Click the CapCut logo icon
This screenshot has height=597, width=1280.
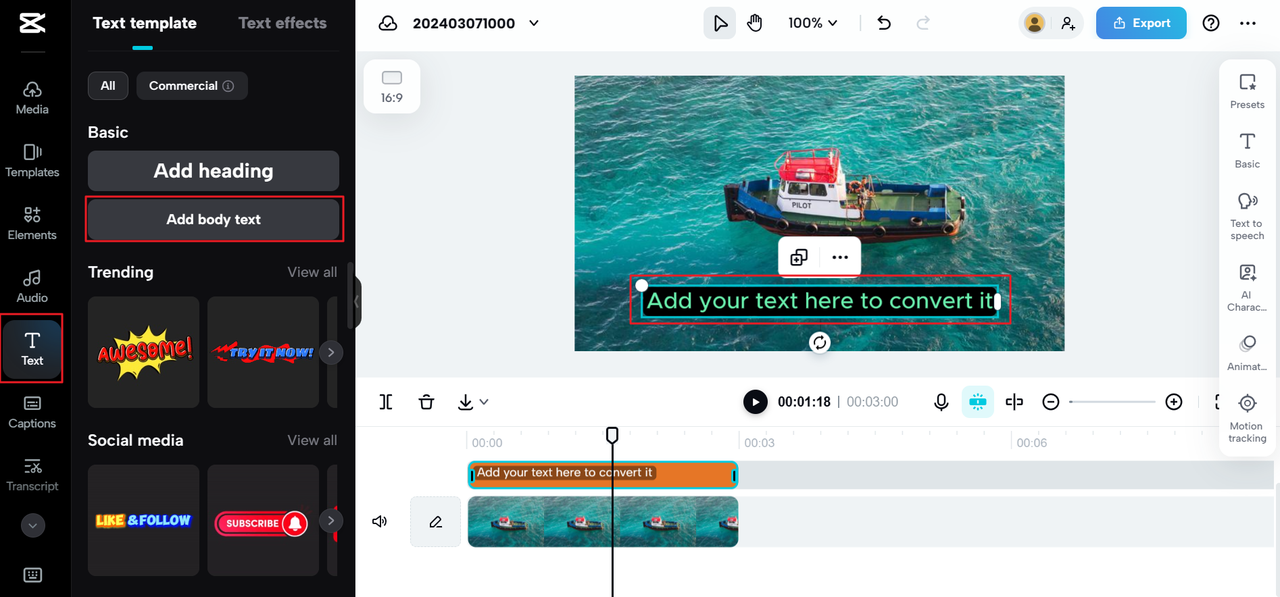point(32,22)
